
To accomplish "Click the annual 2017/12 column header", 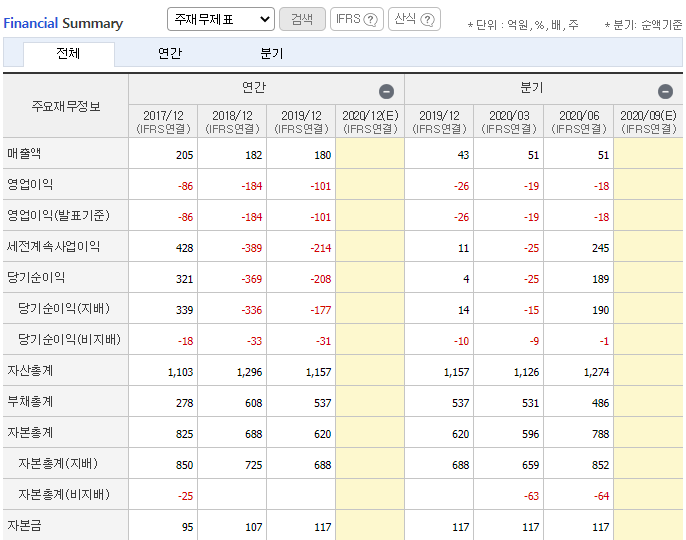I will click(x=163, y=122).
